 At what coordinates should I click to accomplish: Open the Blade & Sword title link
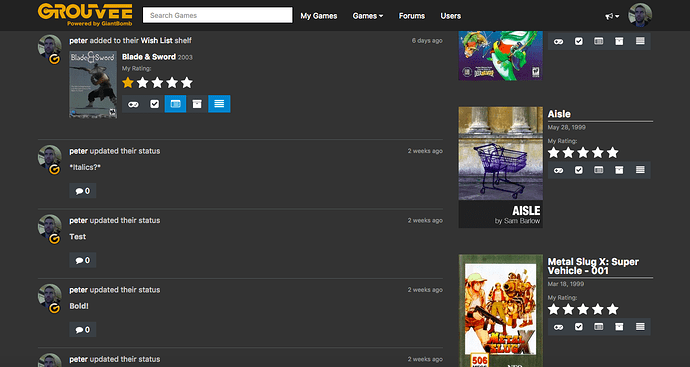(149, 57)
